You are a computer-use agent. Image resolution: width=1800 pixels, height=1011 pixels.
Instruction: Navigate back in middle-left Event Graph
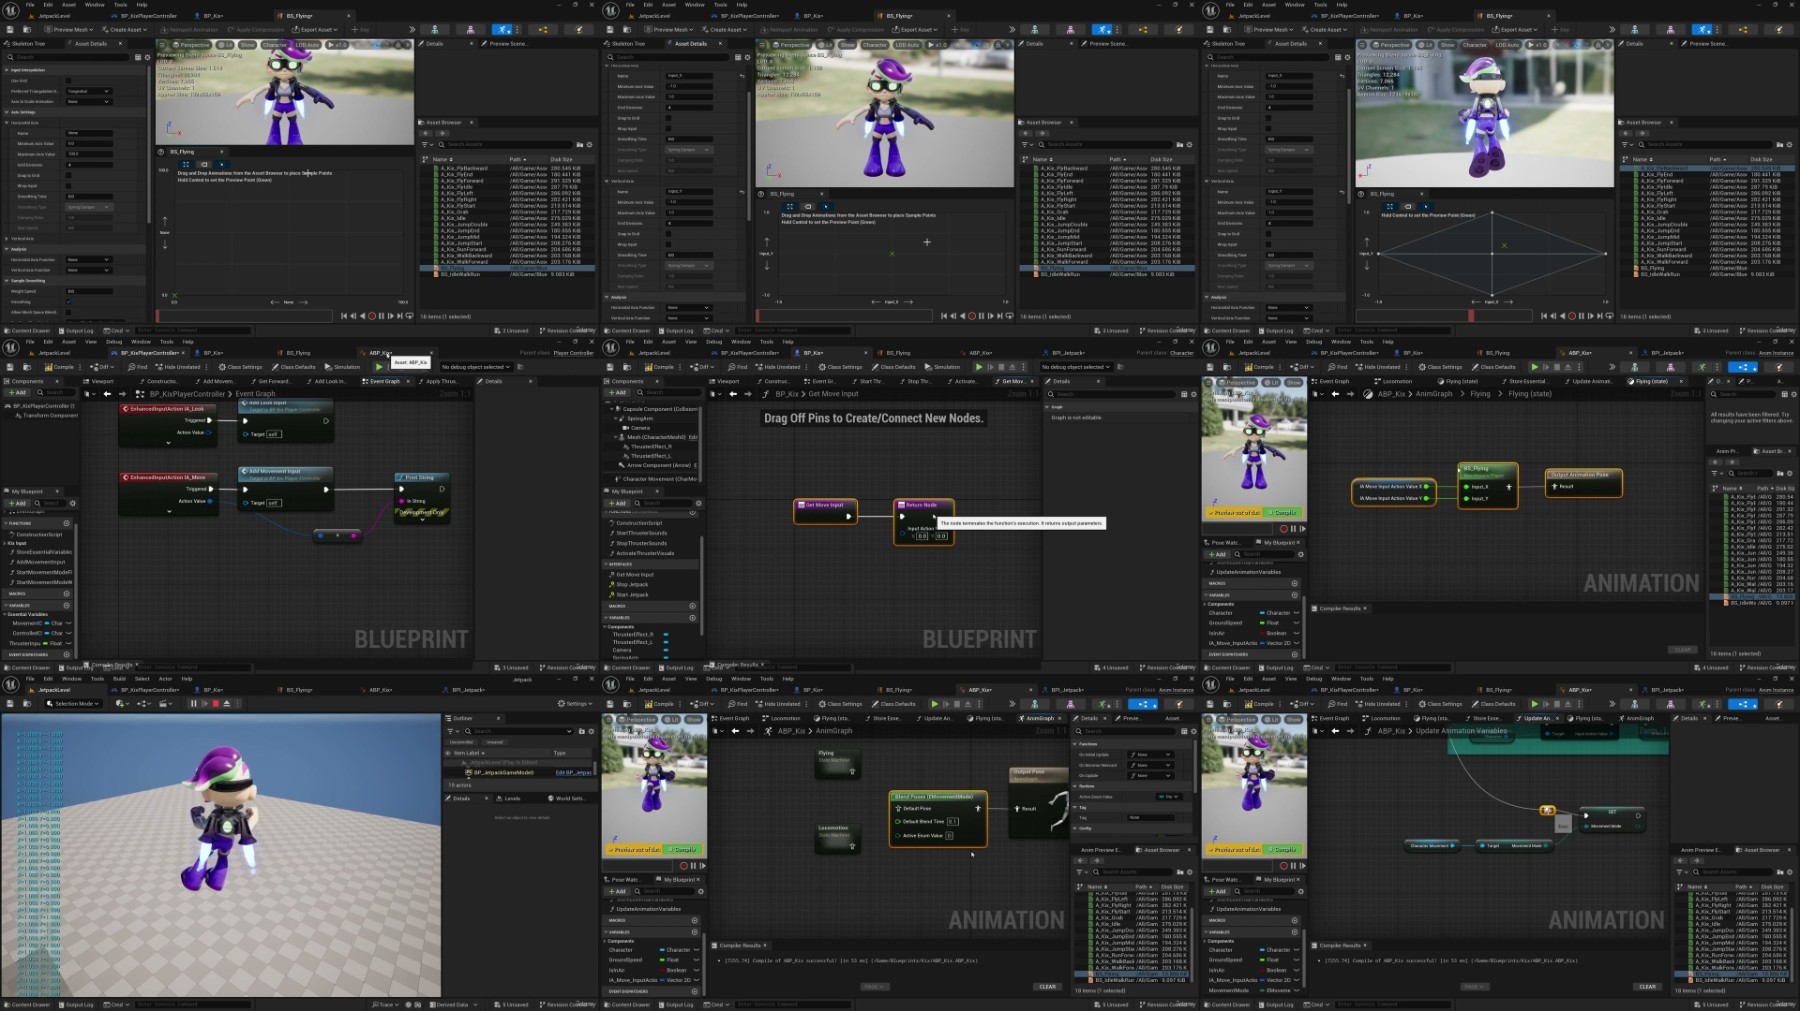(107, 394)
